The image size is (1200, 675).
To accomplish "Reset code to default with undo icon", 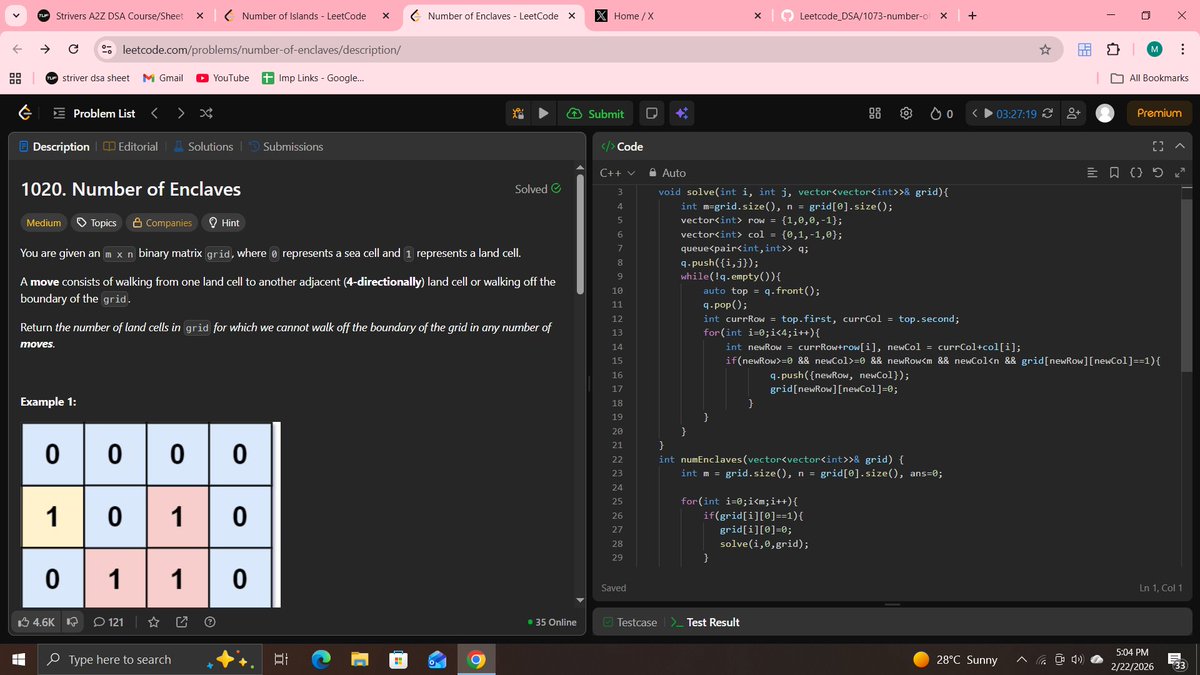I will pos(1158,173).
